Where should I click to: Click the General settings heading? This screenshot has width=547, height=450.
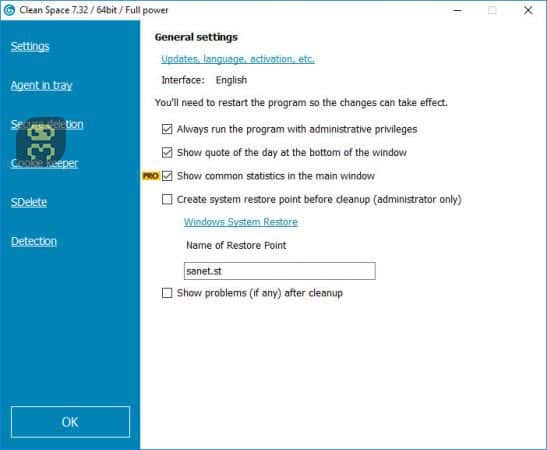(196, 37)
